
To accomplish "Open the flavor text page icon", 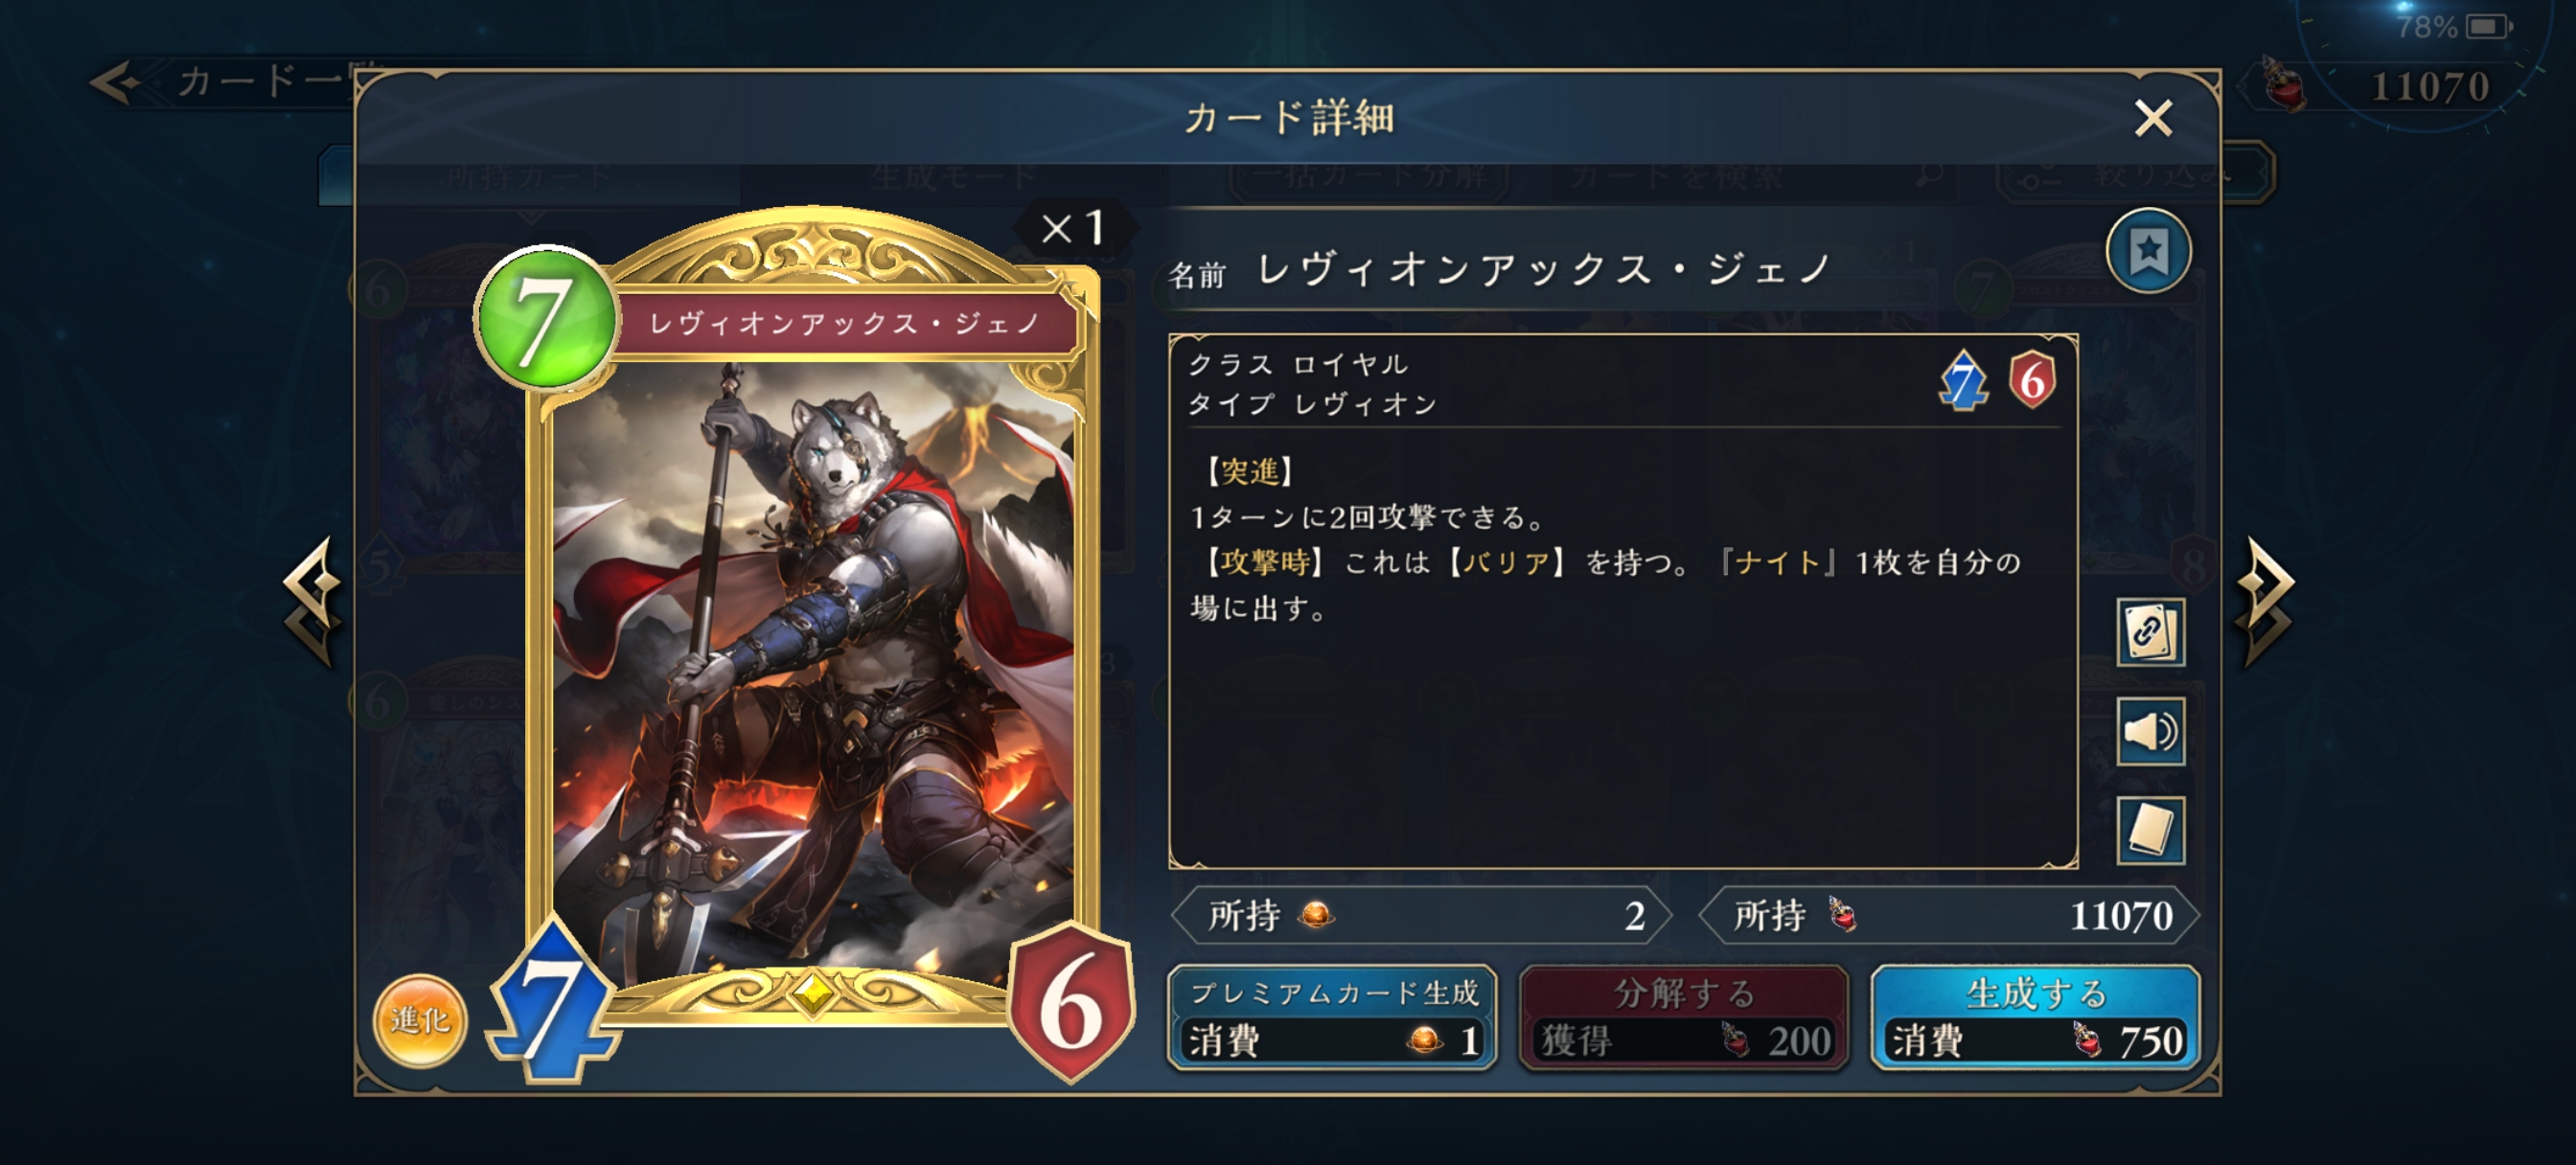I will click(x=2150, y=830).
